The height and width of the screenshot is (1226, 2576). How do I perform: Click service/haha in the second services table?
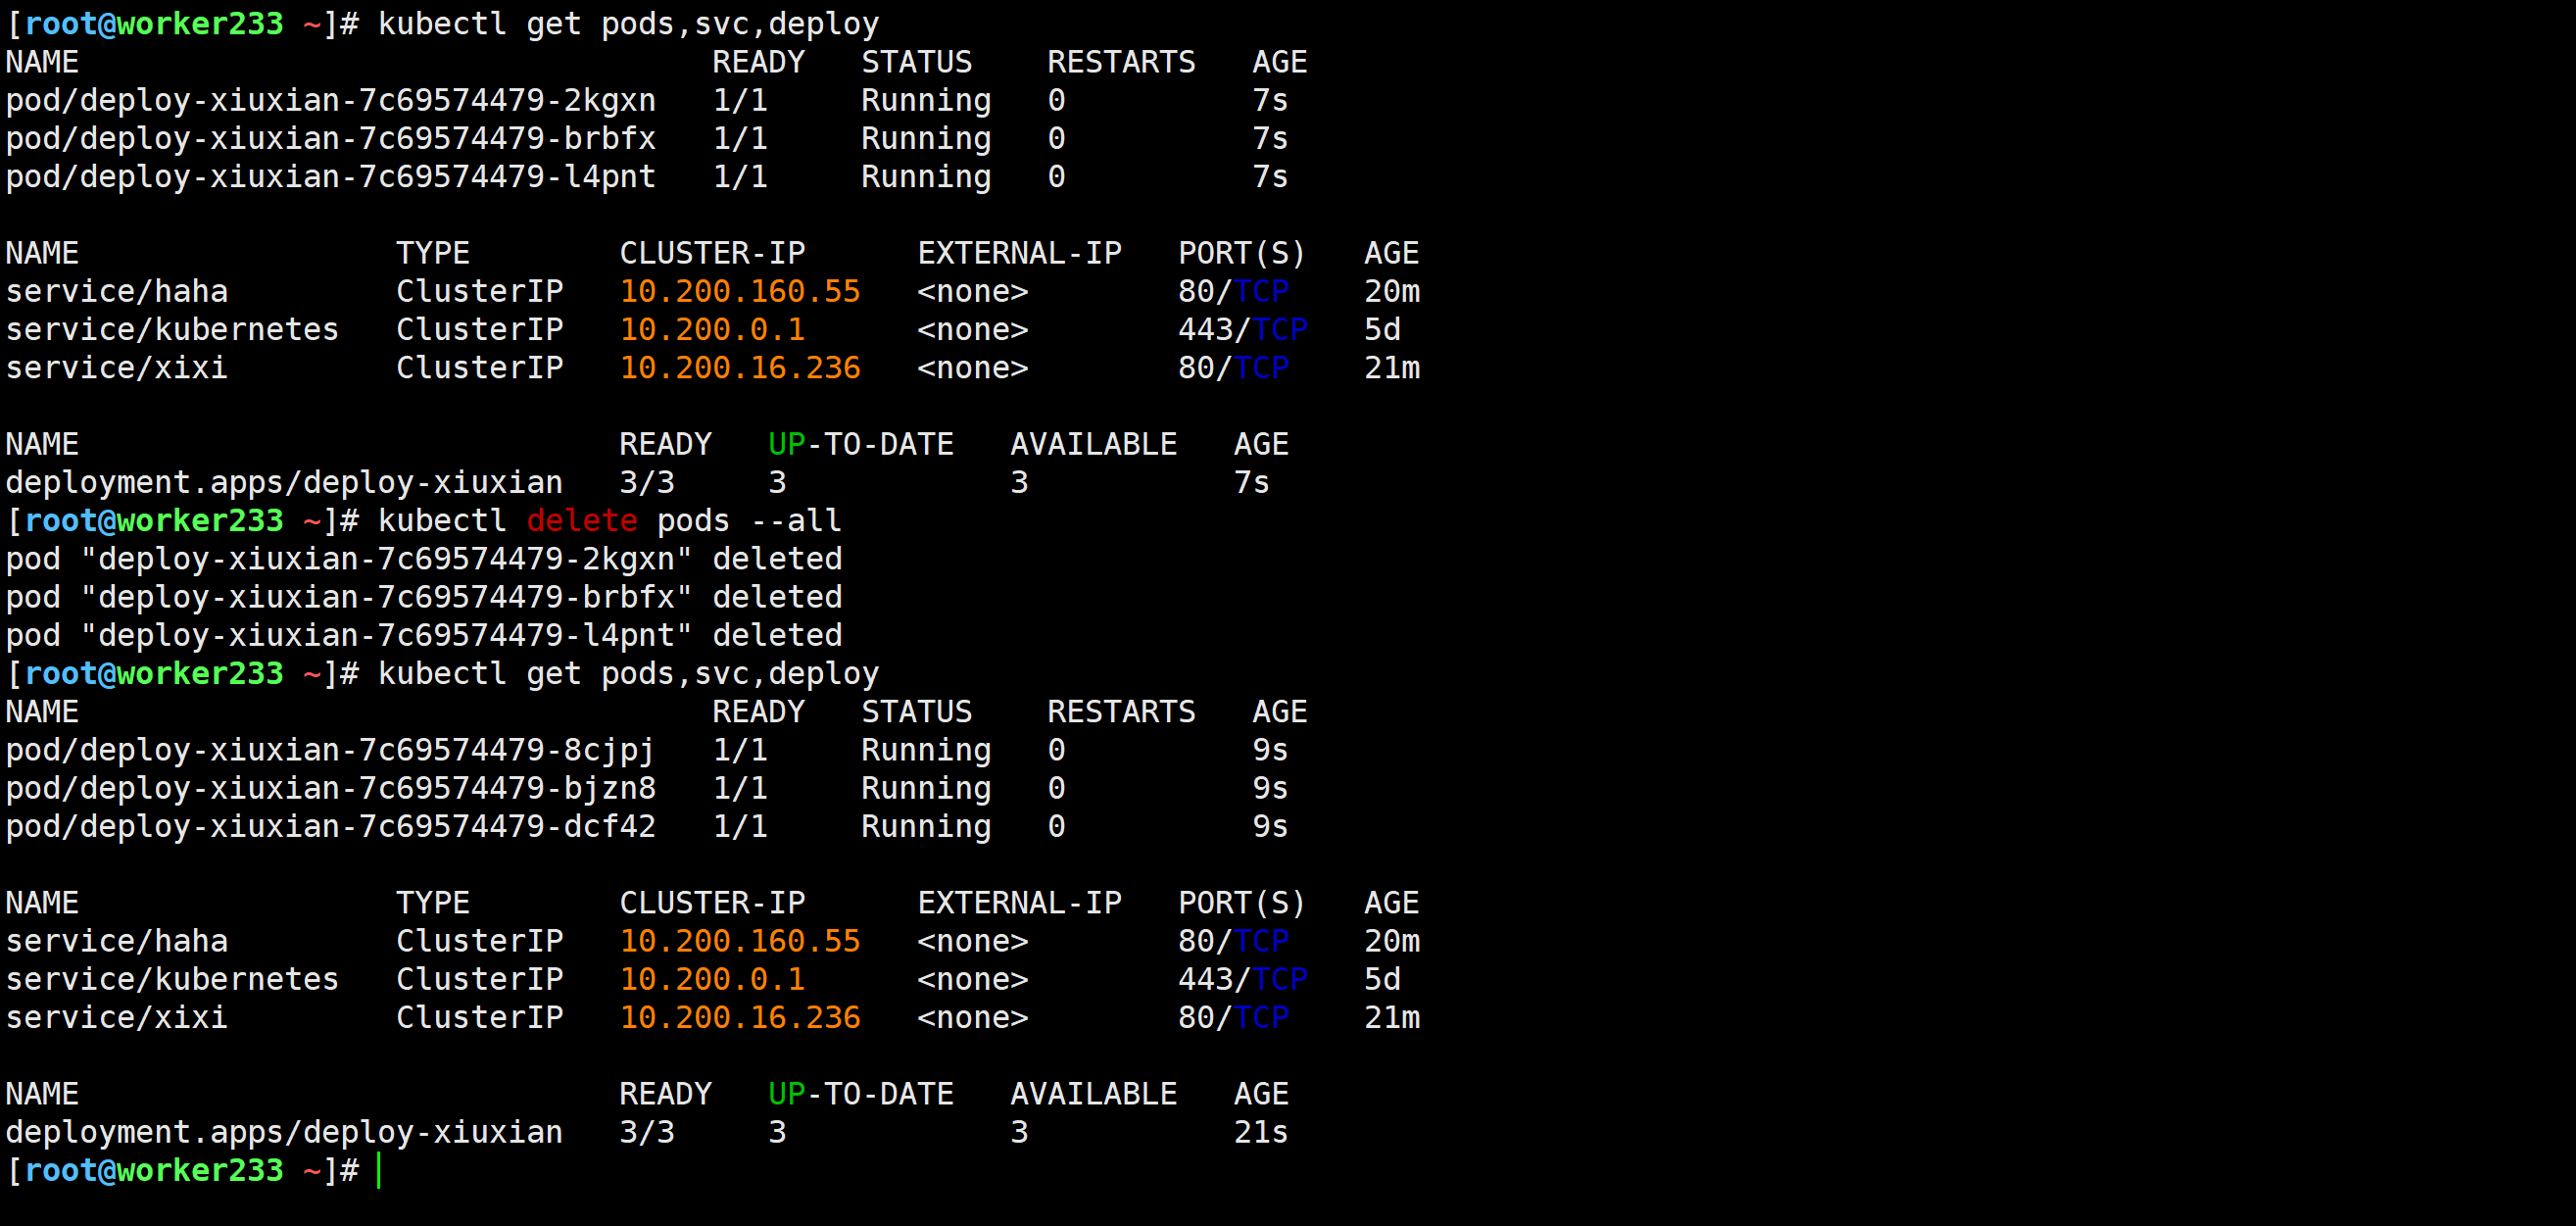click(117, 941)
